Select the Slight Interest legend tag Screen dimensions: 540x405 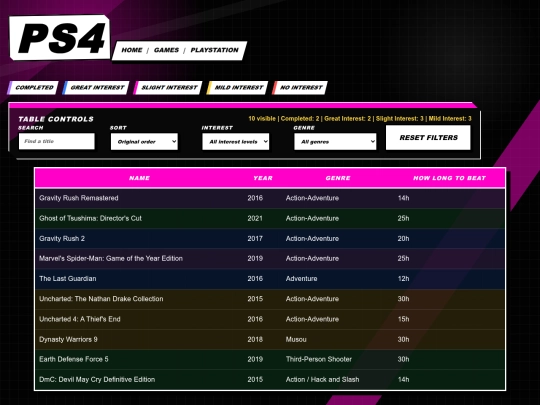(168, 87)
